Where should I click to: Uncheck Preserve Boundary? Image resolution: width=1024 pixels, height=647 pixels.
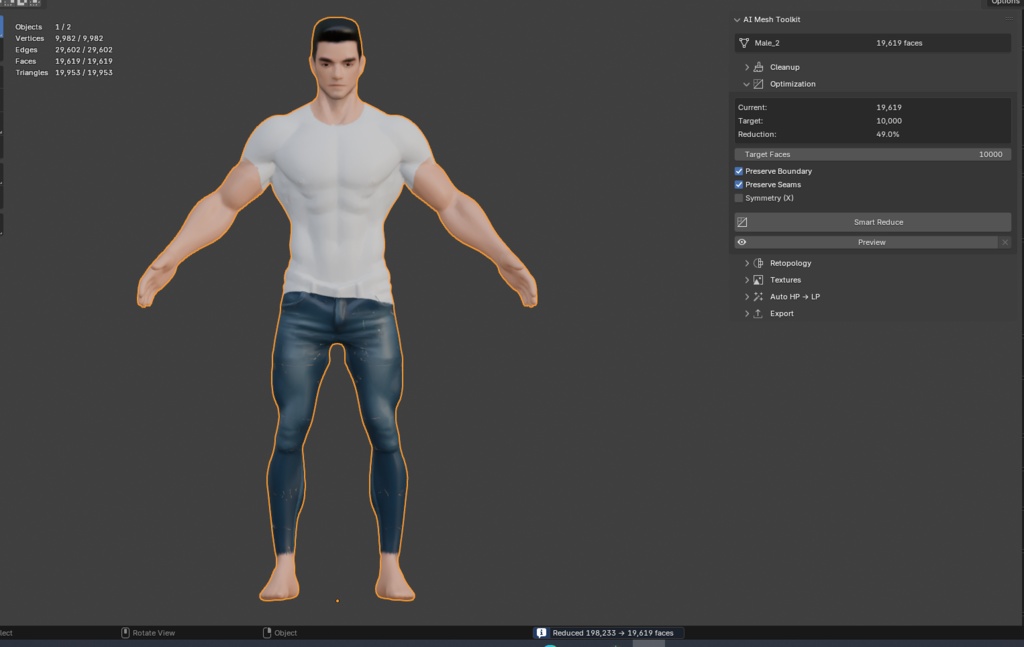(739, 171)
